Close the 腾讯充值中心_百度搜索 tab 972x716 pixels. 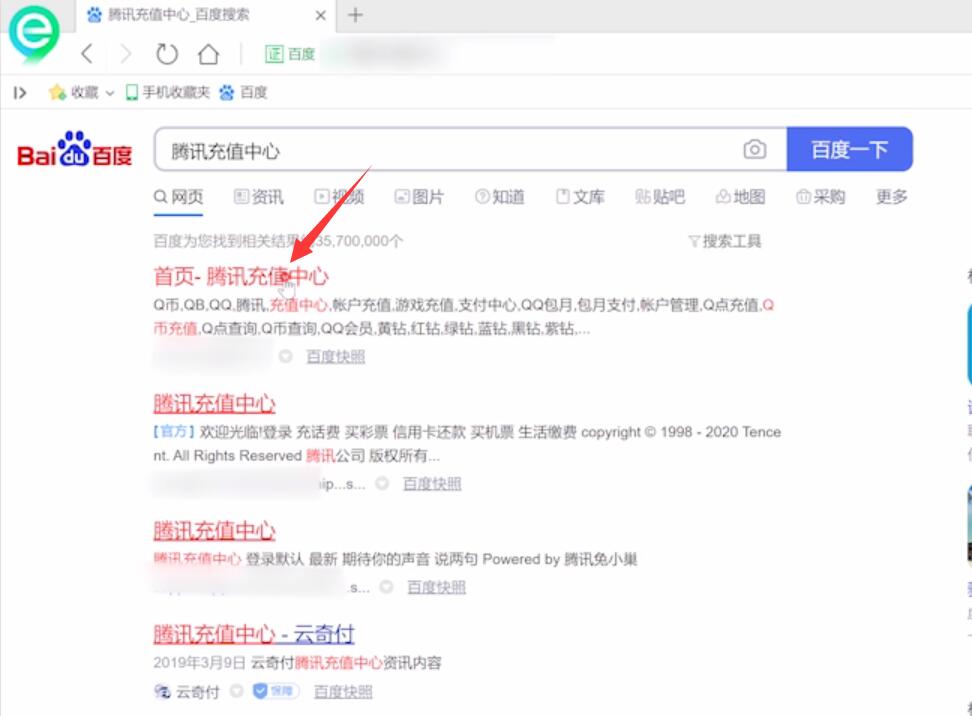(320, 15)
